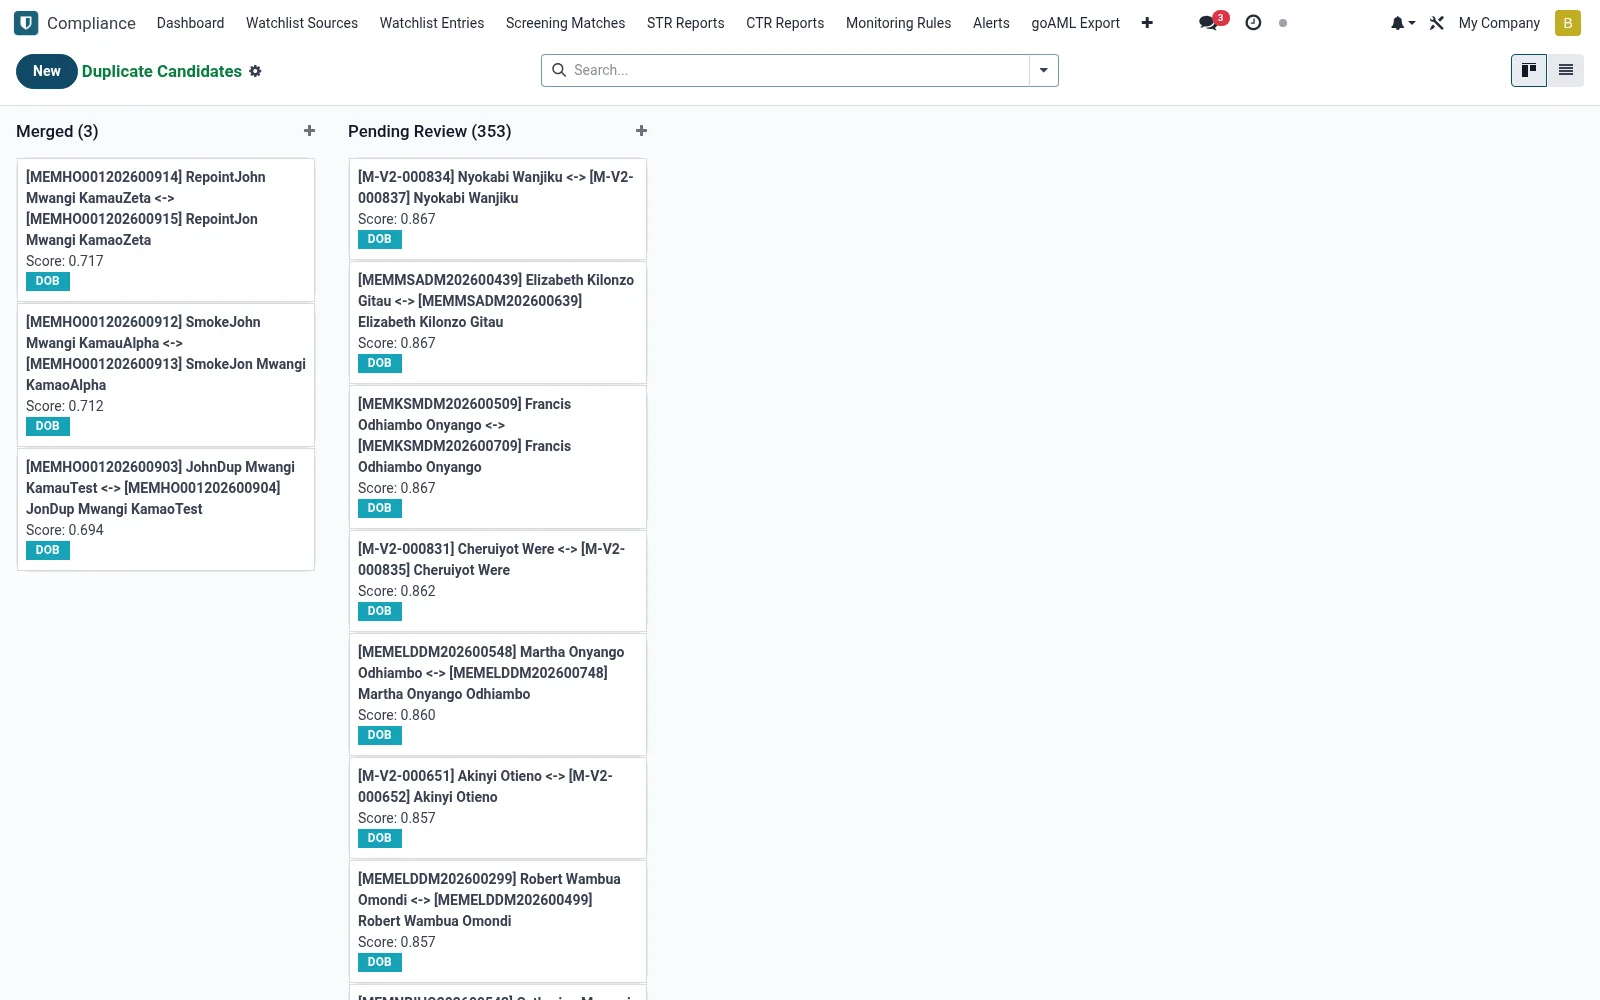The height and width of the screenshot is (1000, 1600).
Task: Open the activities clock icon
Action: (1253, 23)
